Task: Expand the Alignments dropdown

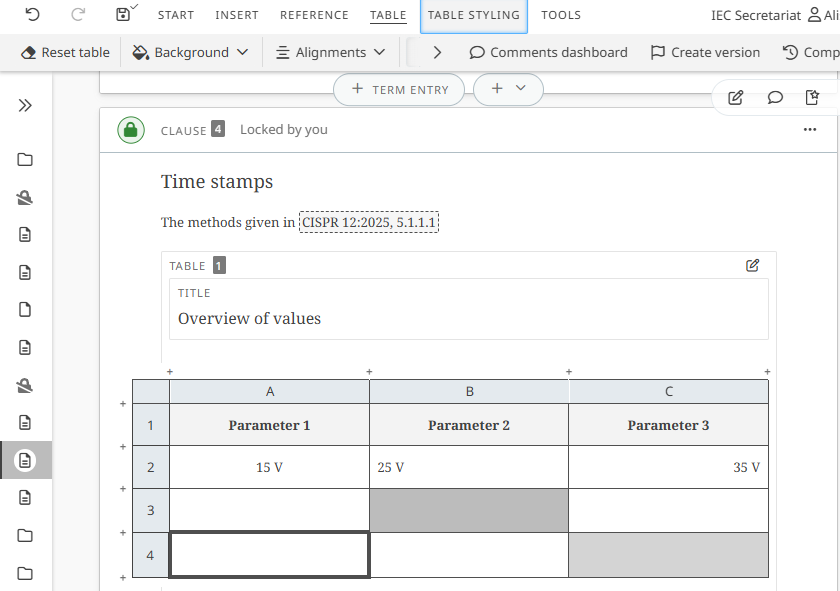Action: (331, 53)
